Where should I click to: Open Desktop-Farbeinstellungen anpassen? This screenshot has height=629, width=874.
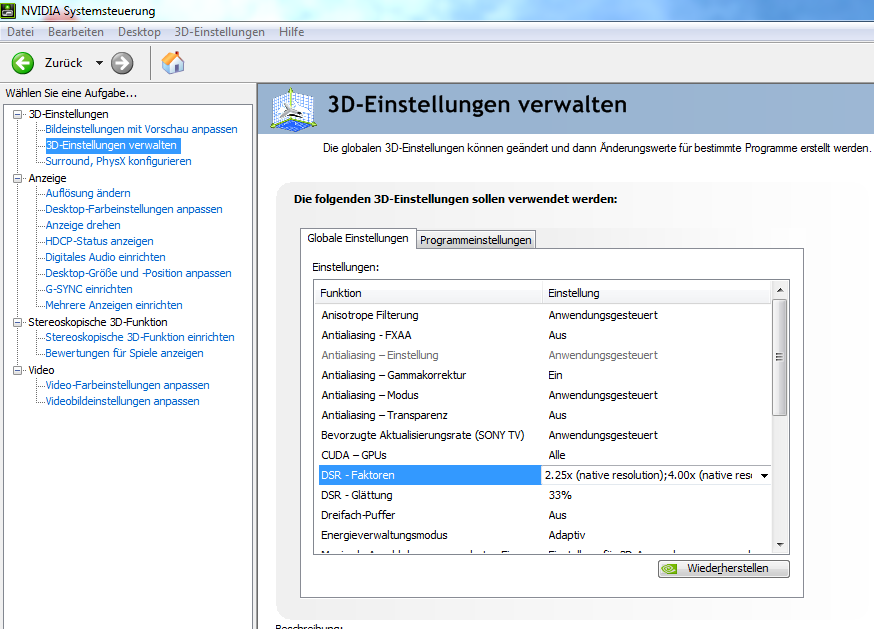[x=134, y=209]
